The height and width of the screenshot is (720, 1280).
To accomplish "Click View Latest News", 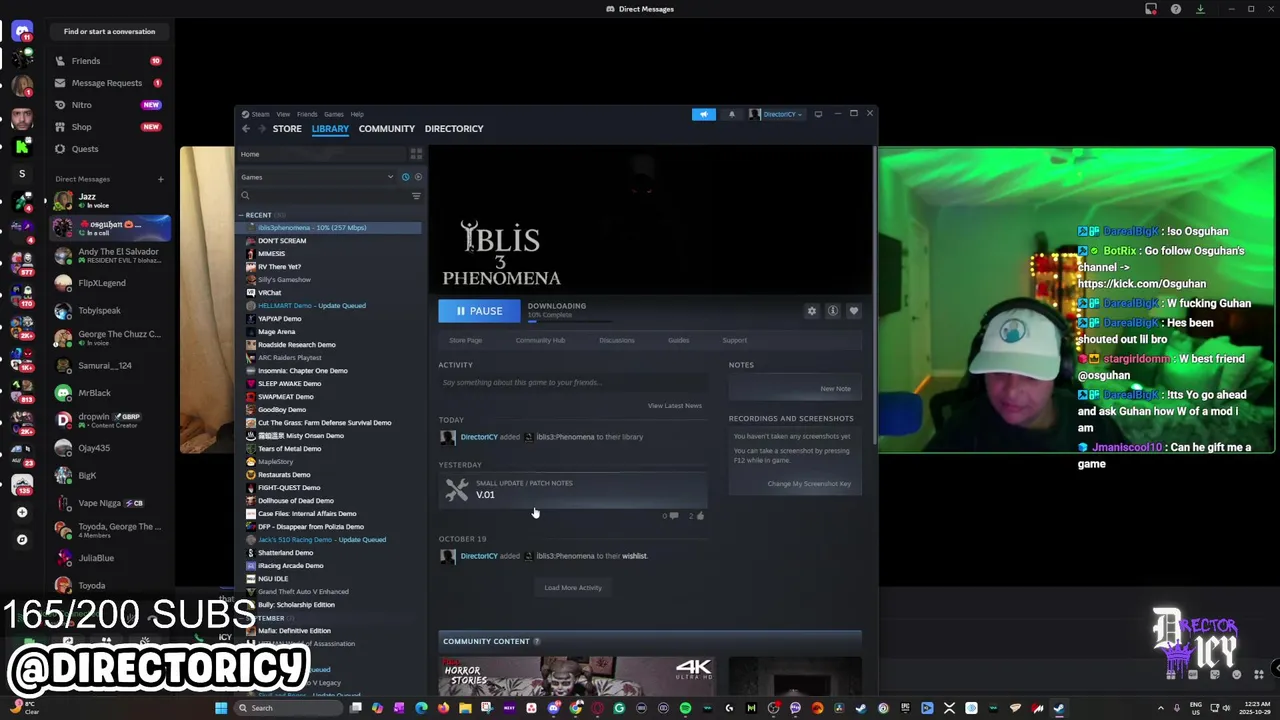I will pos(675,406).
